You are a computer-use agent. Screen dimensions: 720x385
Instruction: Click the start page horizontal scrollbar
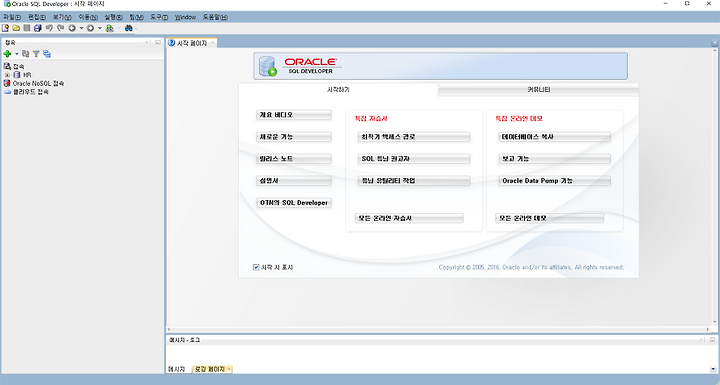pyautogui.click(x=439, y=329)
